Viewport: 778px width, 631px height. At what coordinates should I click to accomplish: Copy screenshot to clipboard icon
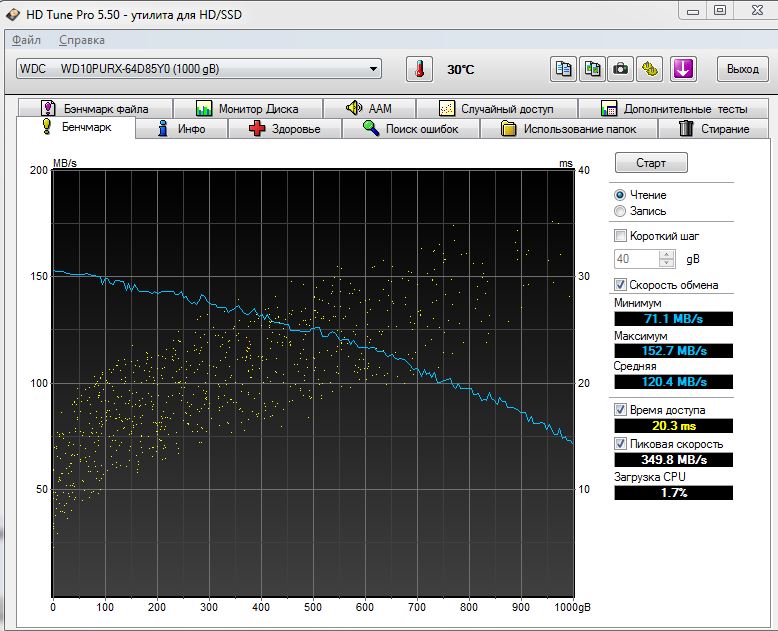(x=593, y=69)
